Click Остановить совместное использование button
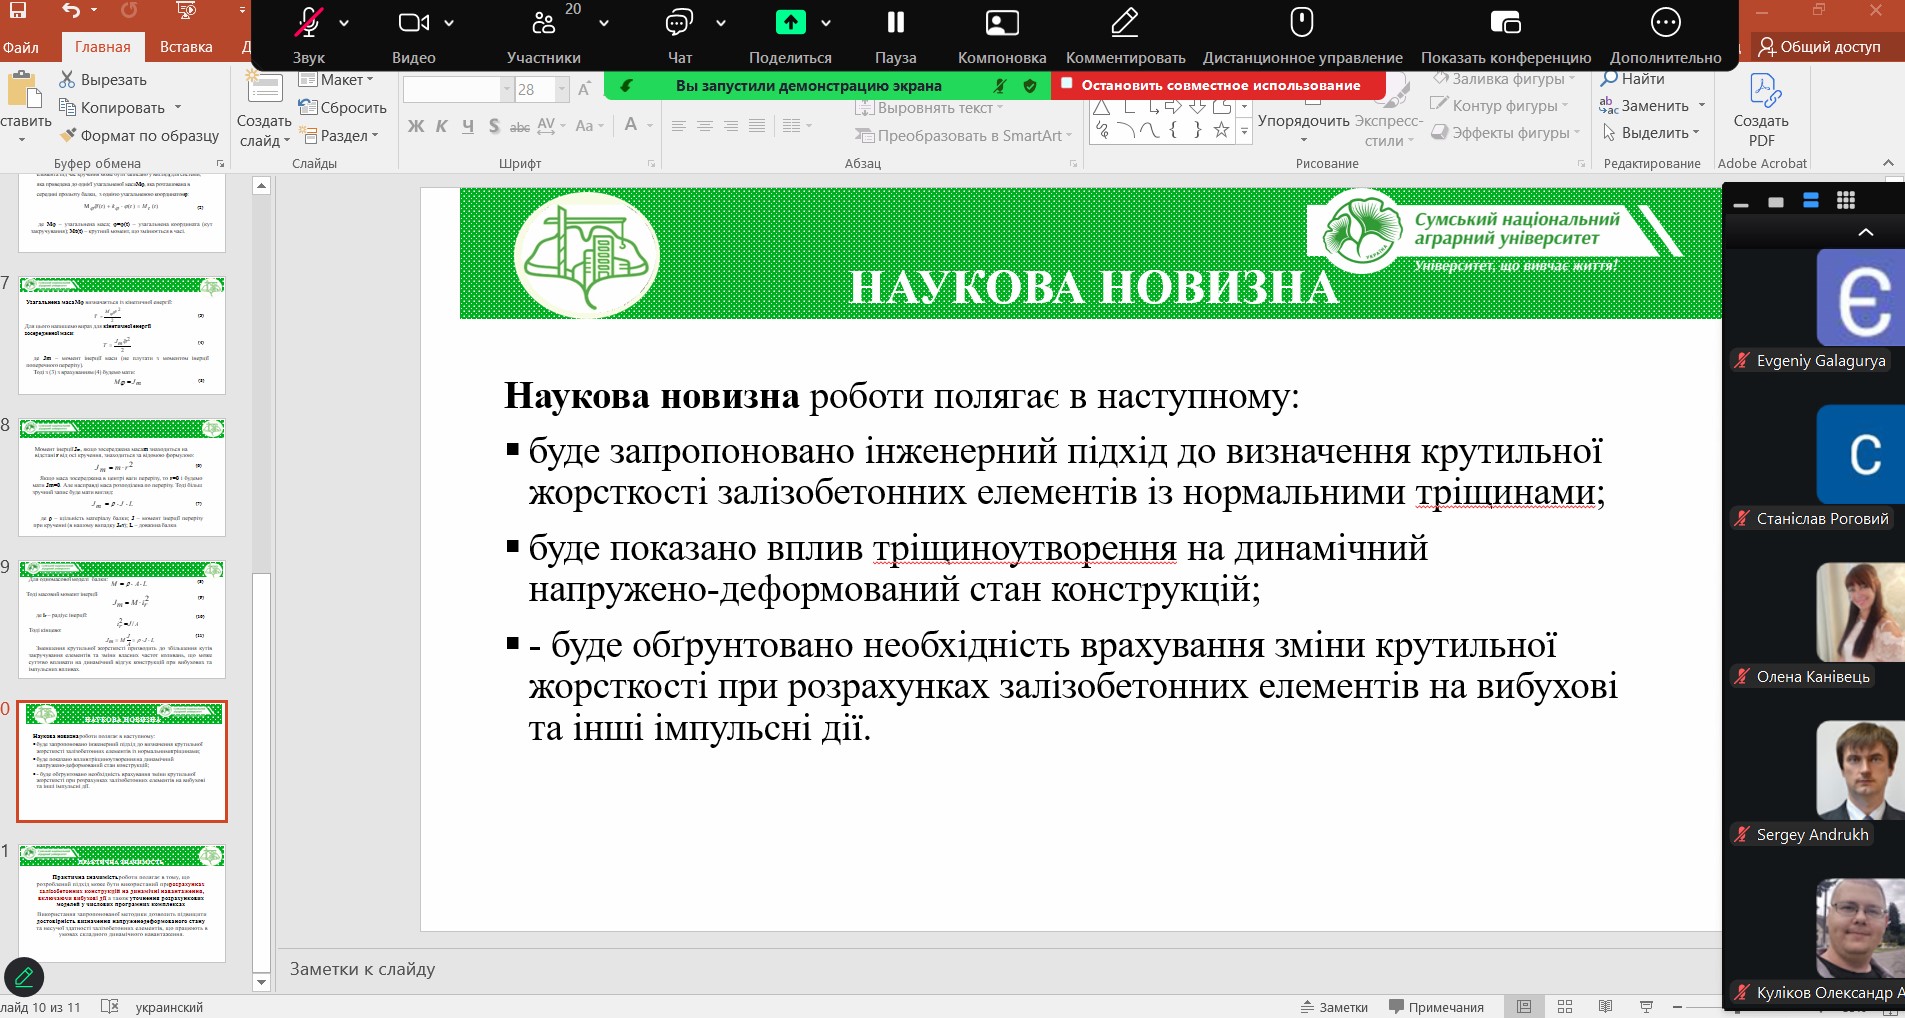The height and width of the screenshot is (1018, 1905). tap(1219, 86)
